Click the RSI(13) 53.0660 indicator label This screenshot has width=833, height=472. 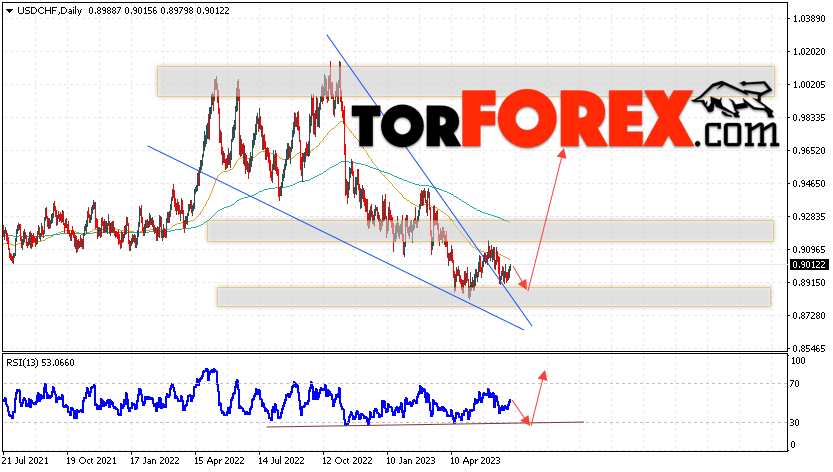[x=40, y=363]
